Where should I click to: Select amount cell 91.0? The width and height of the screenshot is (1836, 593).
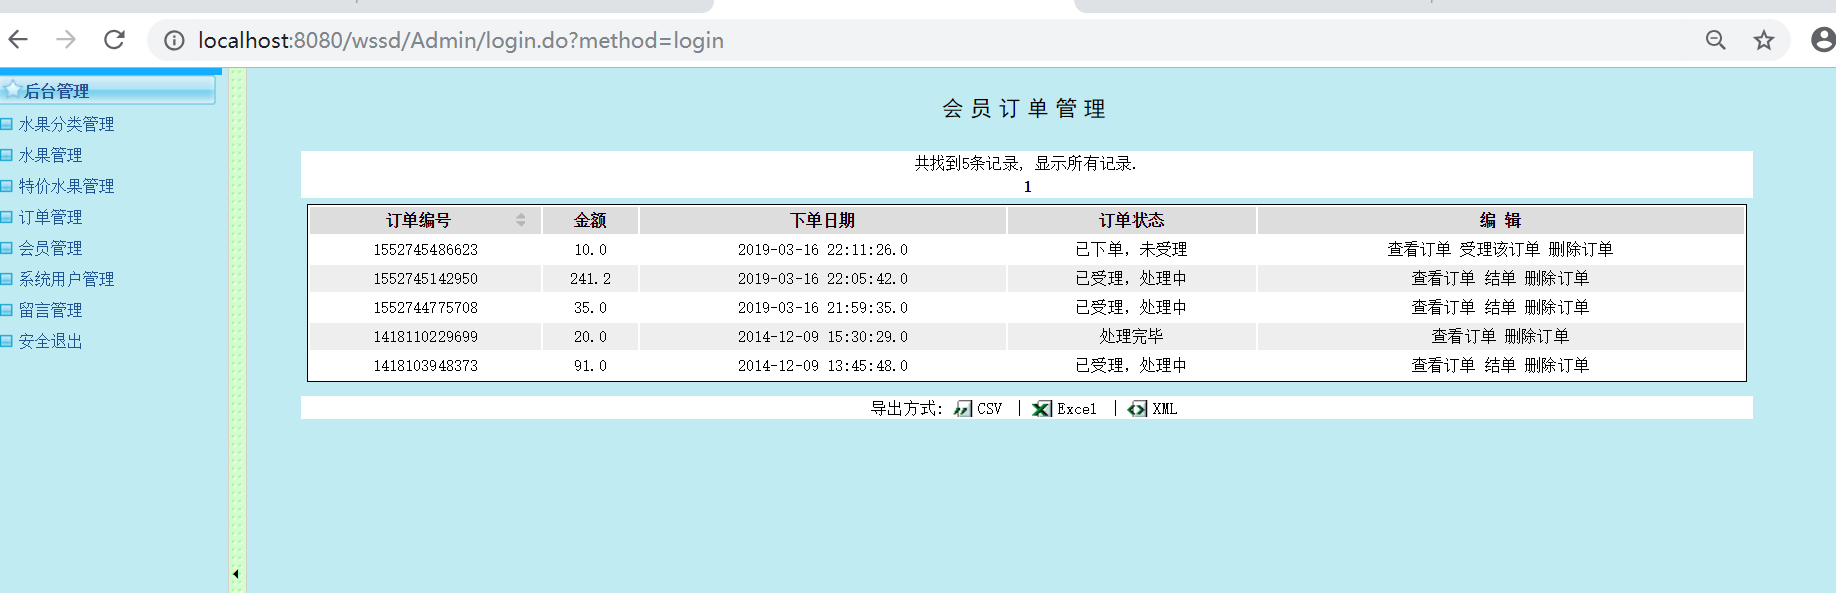click(x=590, y=365)
